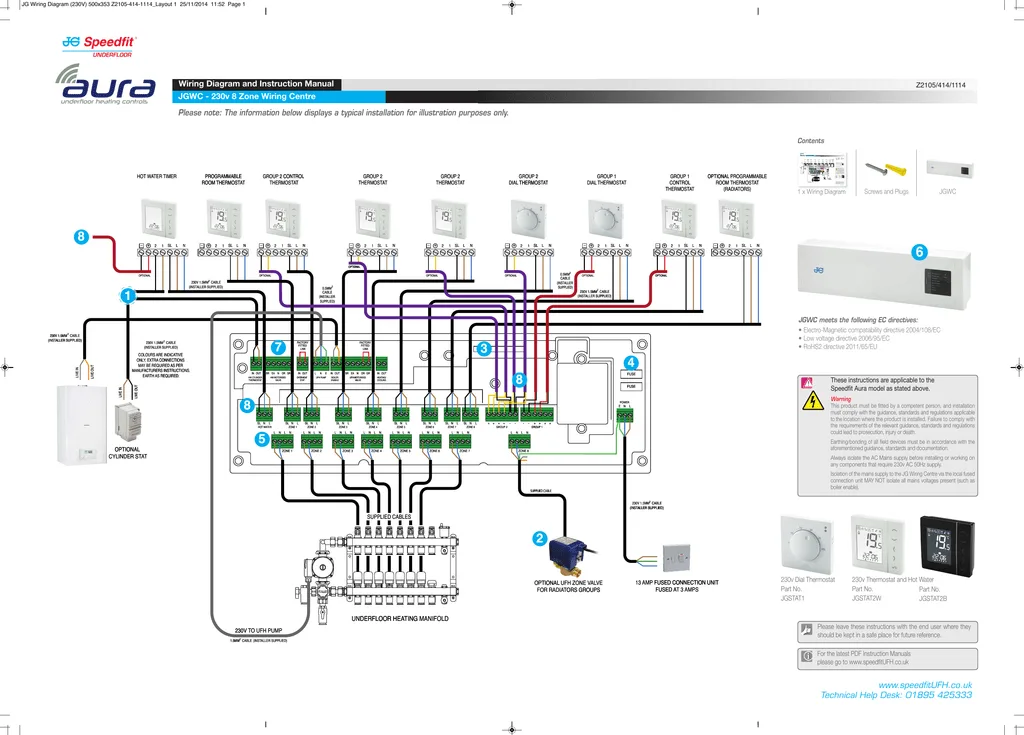Click the note icon beside 'Please leave these instructions'
Screen dimensions: 1024x735
pos(807,630)
